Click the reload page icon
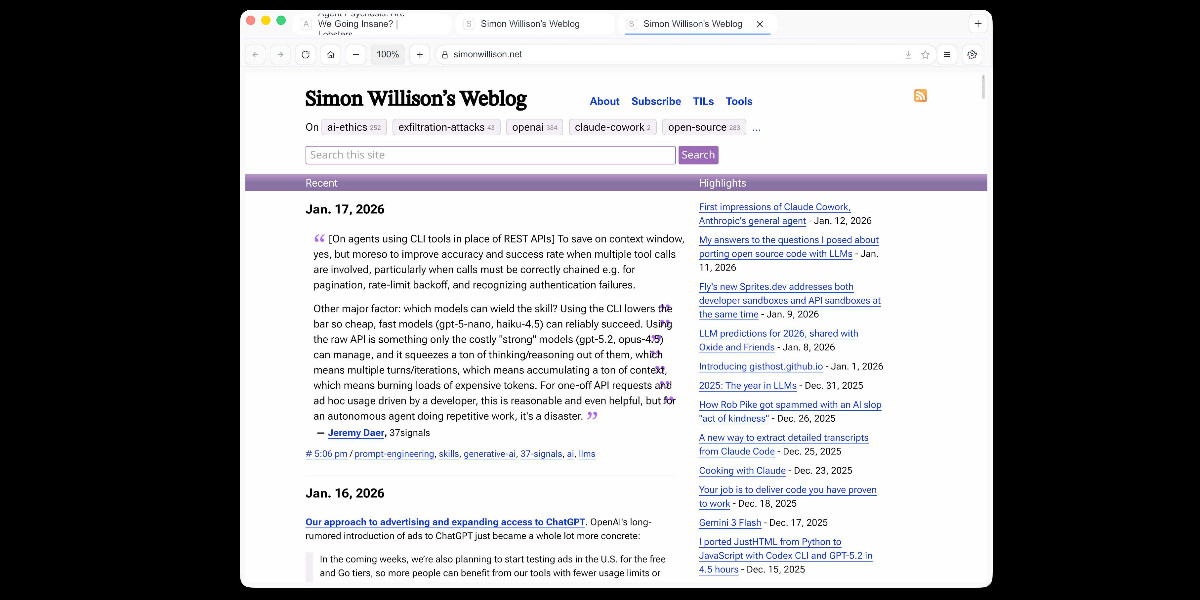This screenshot has height=600, width=1200. click(304, 55)
